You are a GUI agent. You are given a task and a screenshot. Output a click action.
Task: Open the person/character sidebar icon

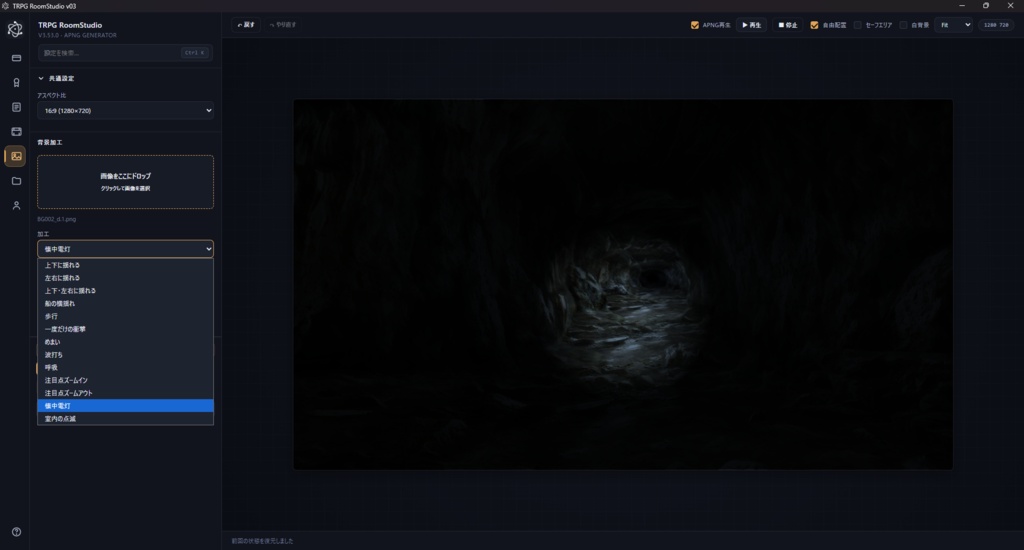coord(16,206)
